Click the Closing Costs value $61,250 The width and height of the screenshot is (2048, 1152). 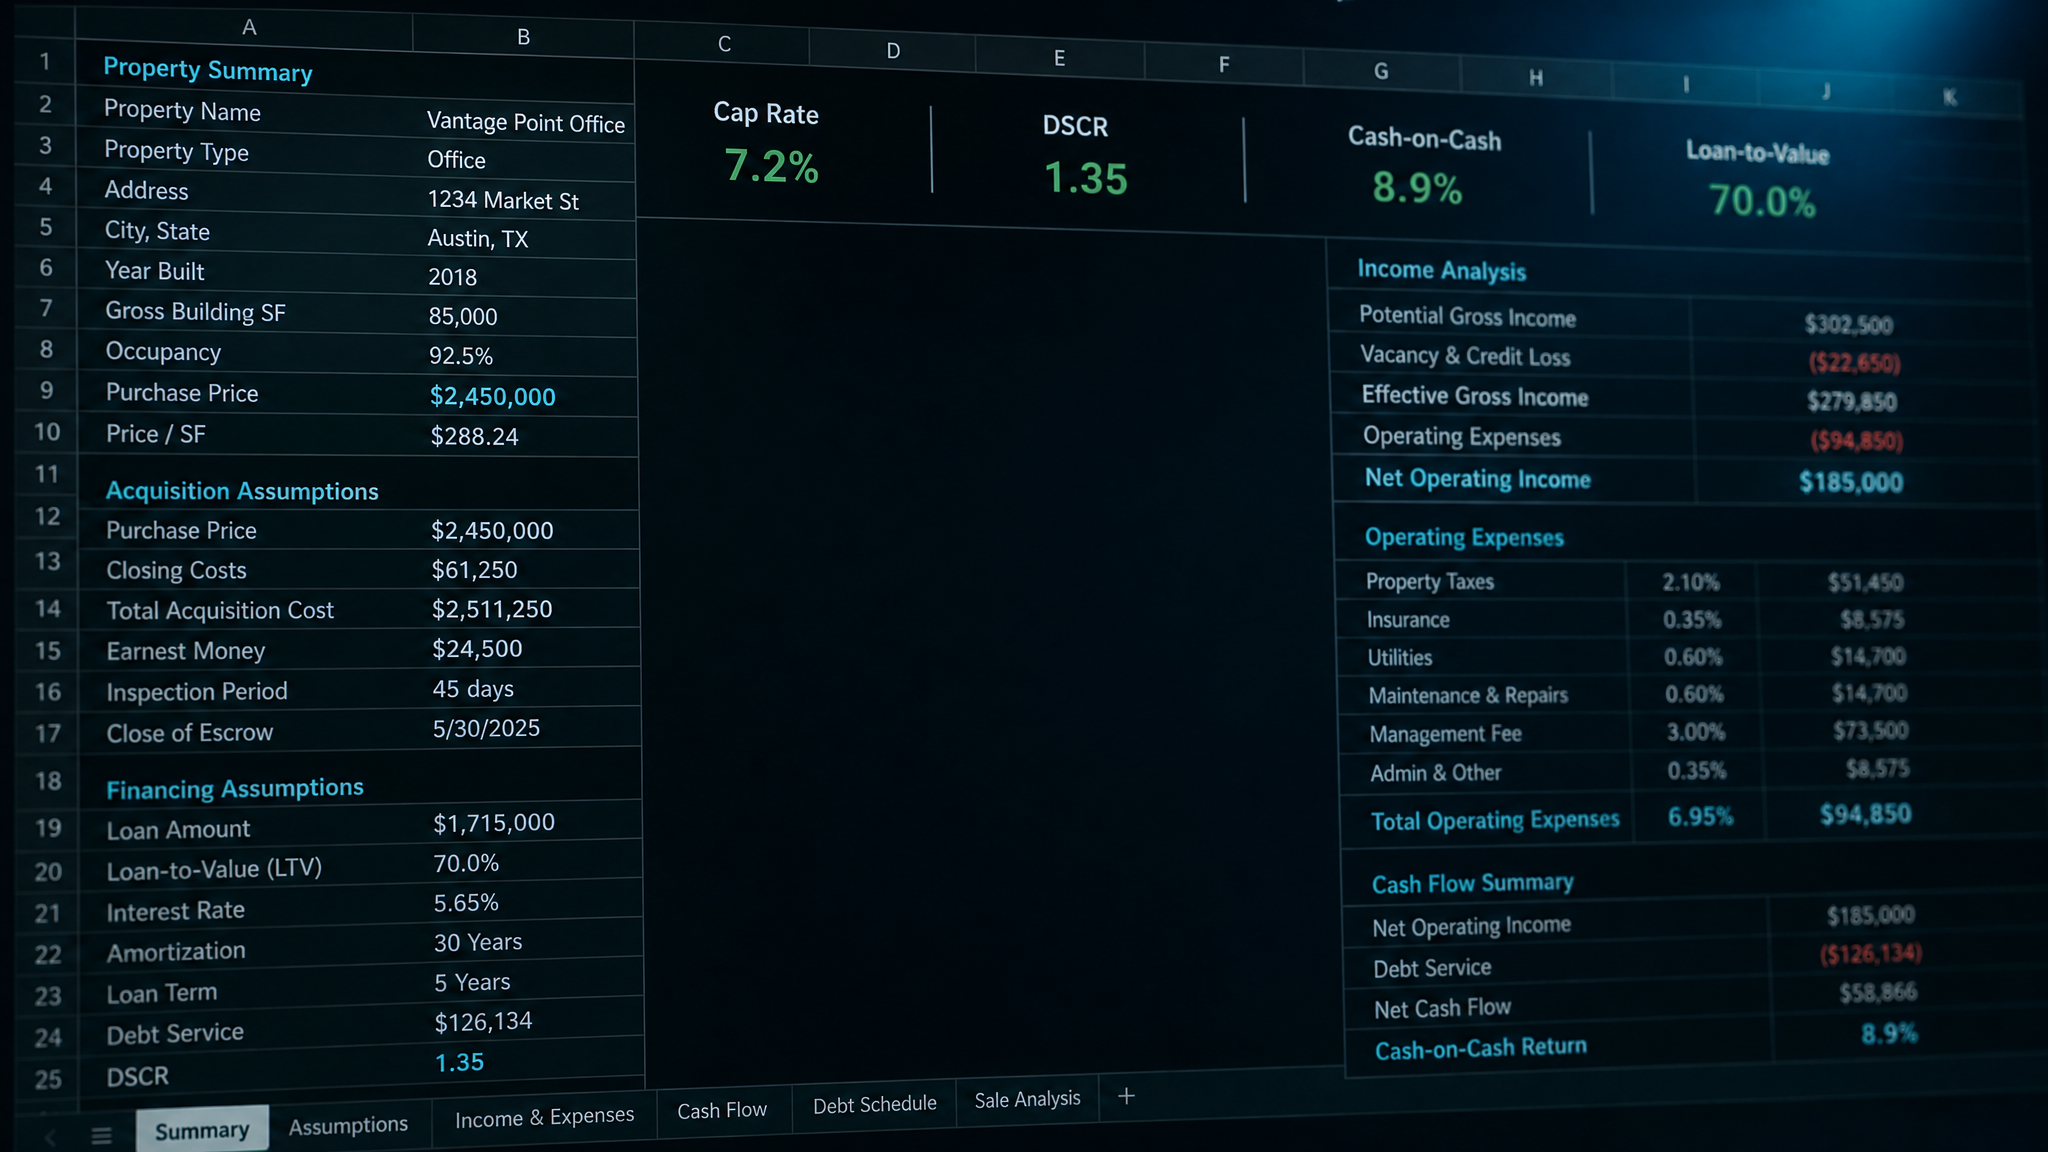tap(475, 570)
